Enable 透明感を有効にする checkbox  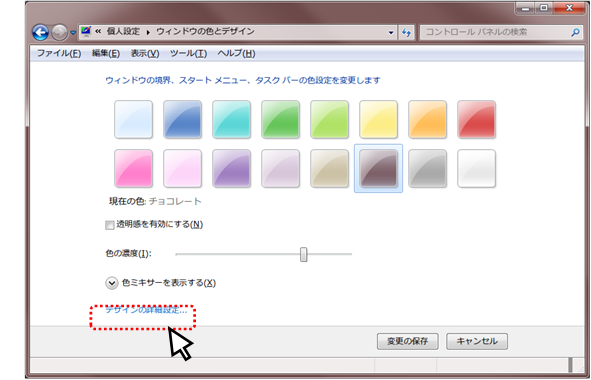point(110,225)
